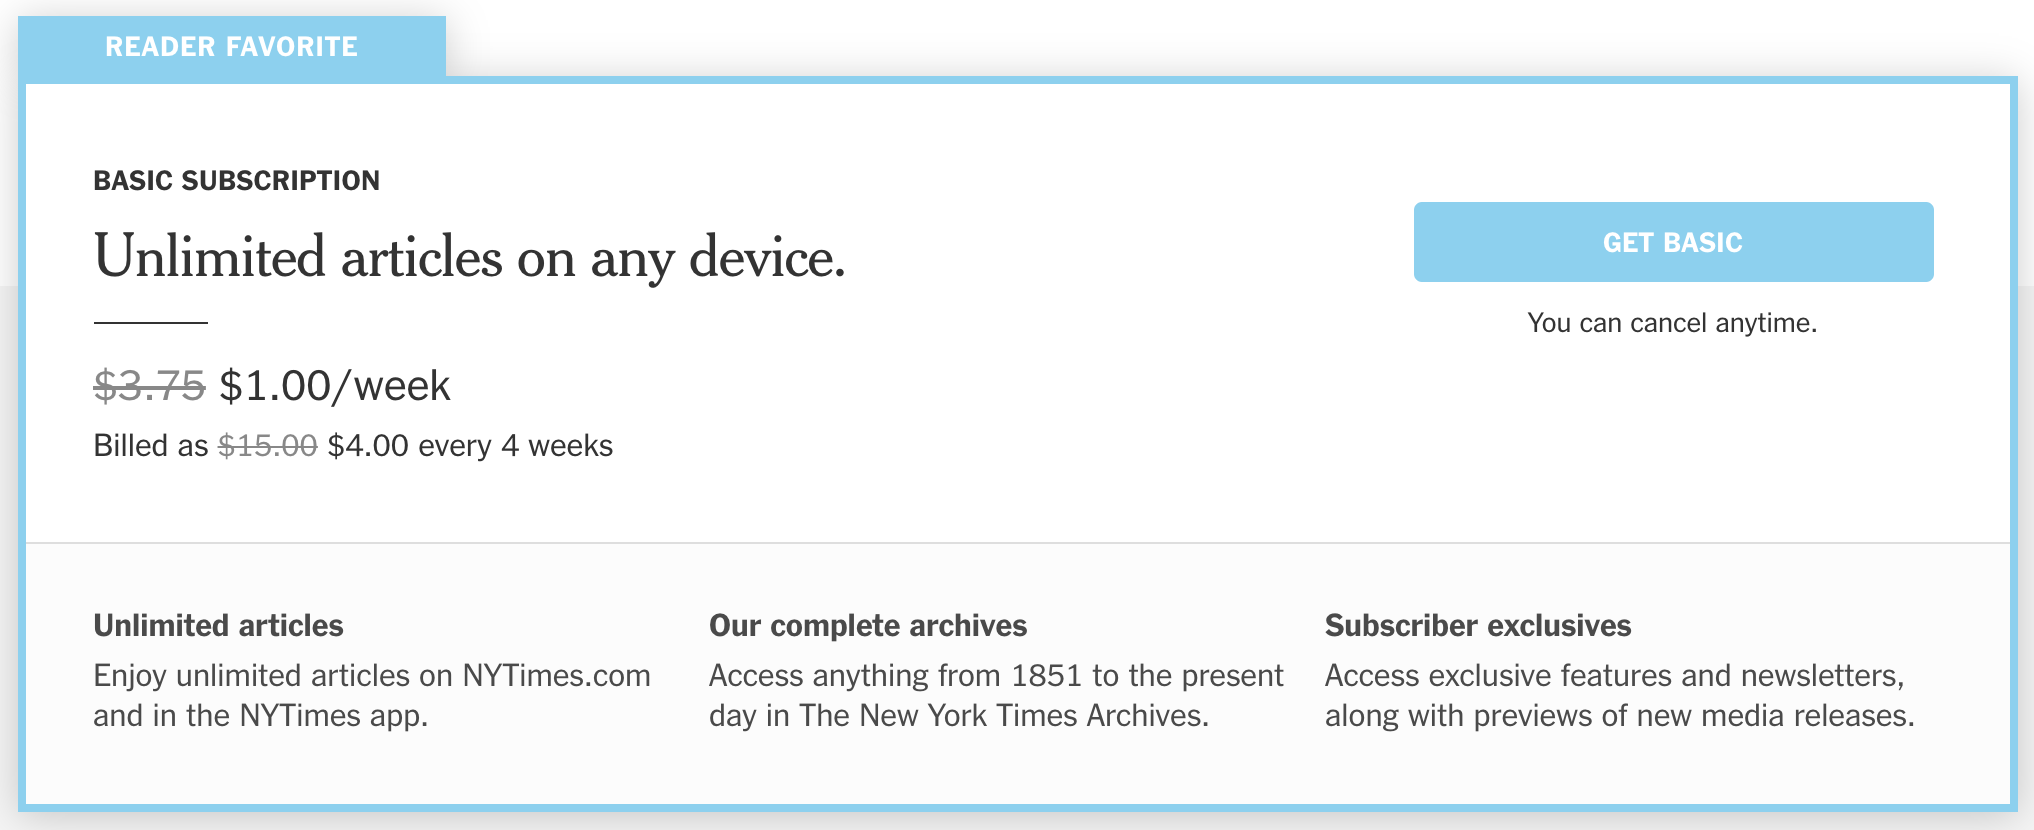Click the NYTimes.com text in description
Viewport: 2034px width, 830px height.
(x=556, y=676)
